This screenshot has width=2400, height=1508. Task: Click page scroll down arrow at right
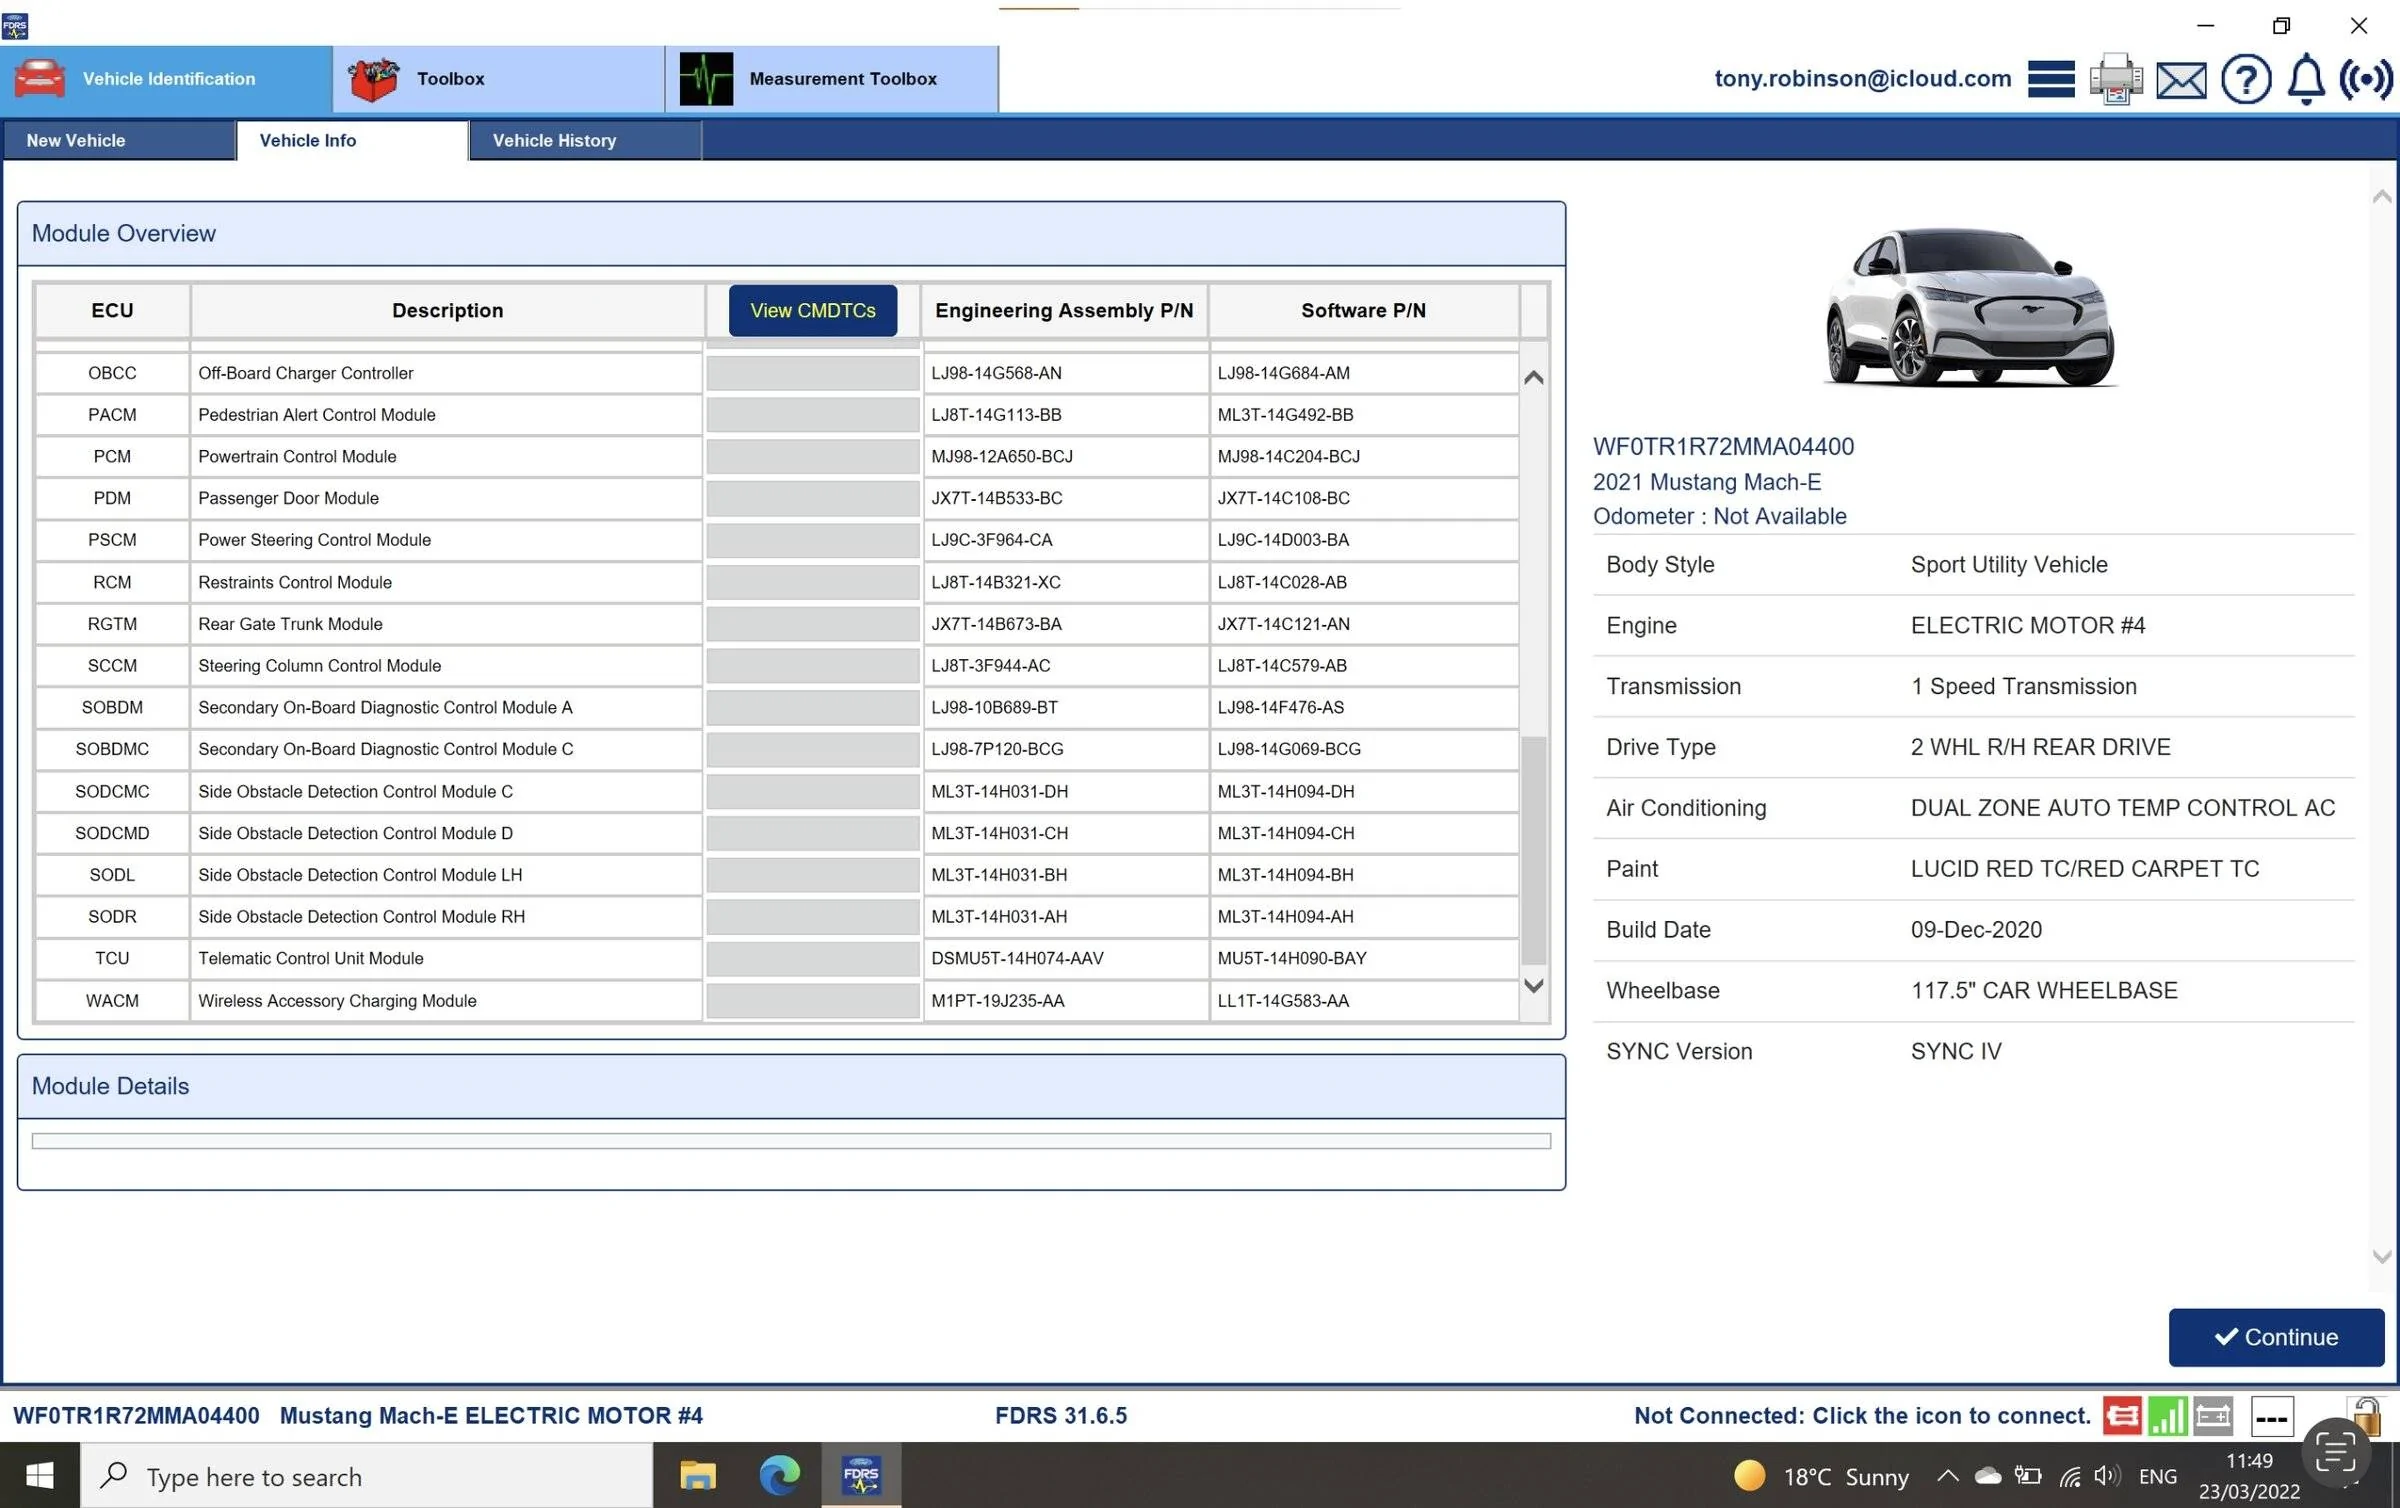tap(2383, 1257)
